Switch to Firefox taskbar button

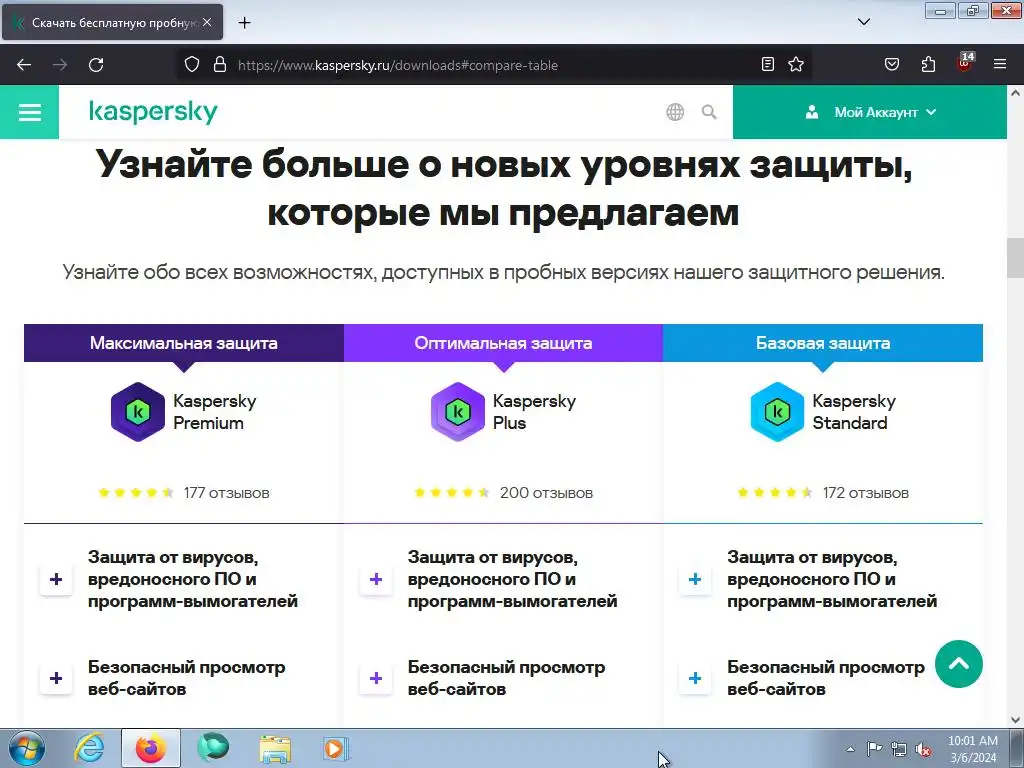151,748
